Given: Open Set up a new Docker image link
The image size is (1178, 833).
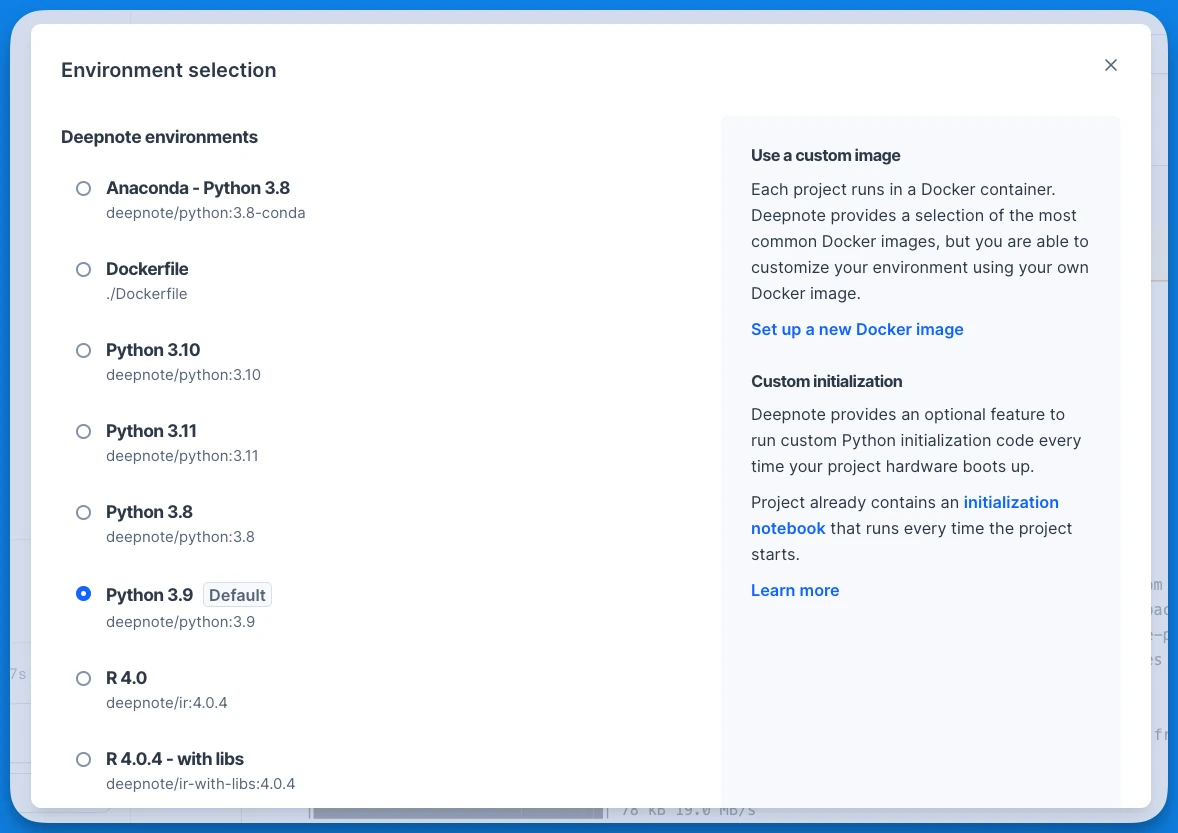Looking at the screenshot, I should pyautogui.click(x=857, y=330).
